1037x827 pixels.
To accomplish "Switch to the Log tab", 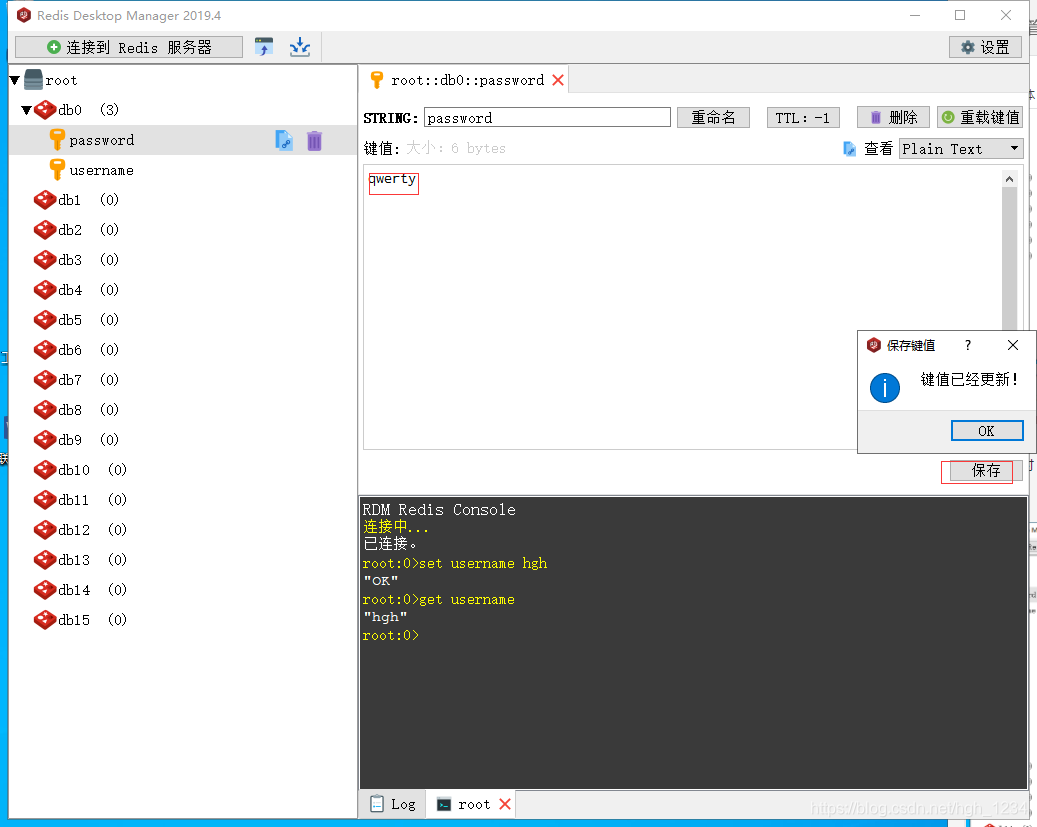I will [x=394, y=804].
